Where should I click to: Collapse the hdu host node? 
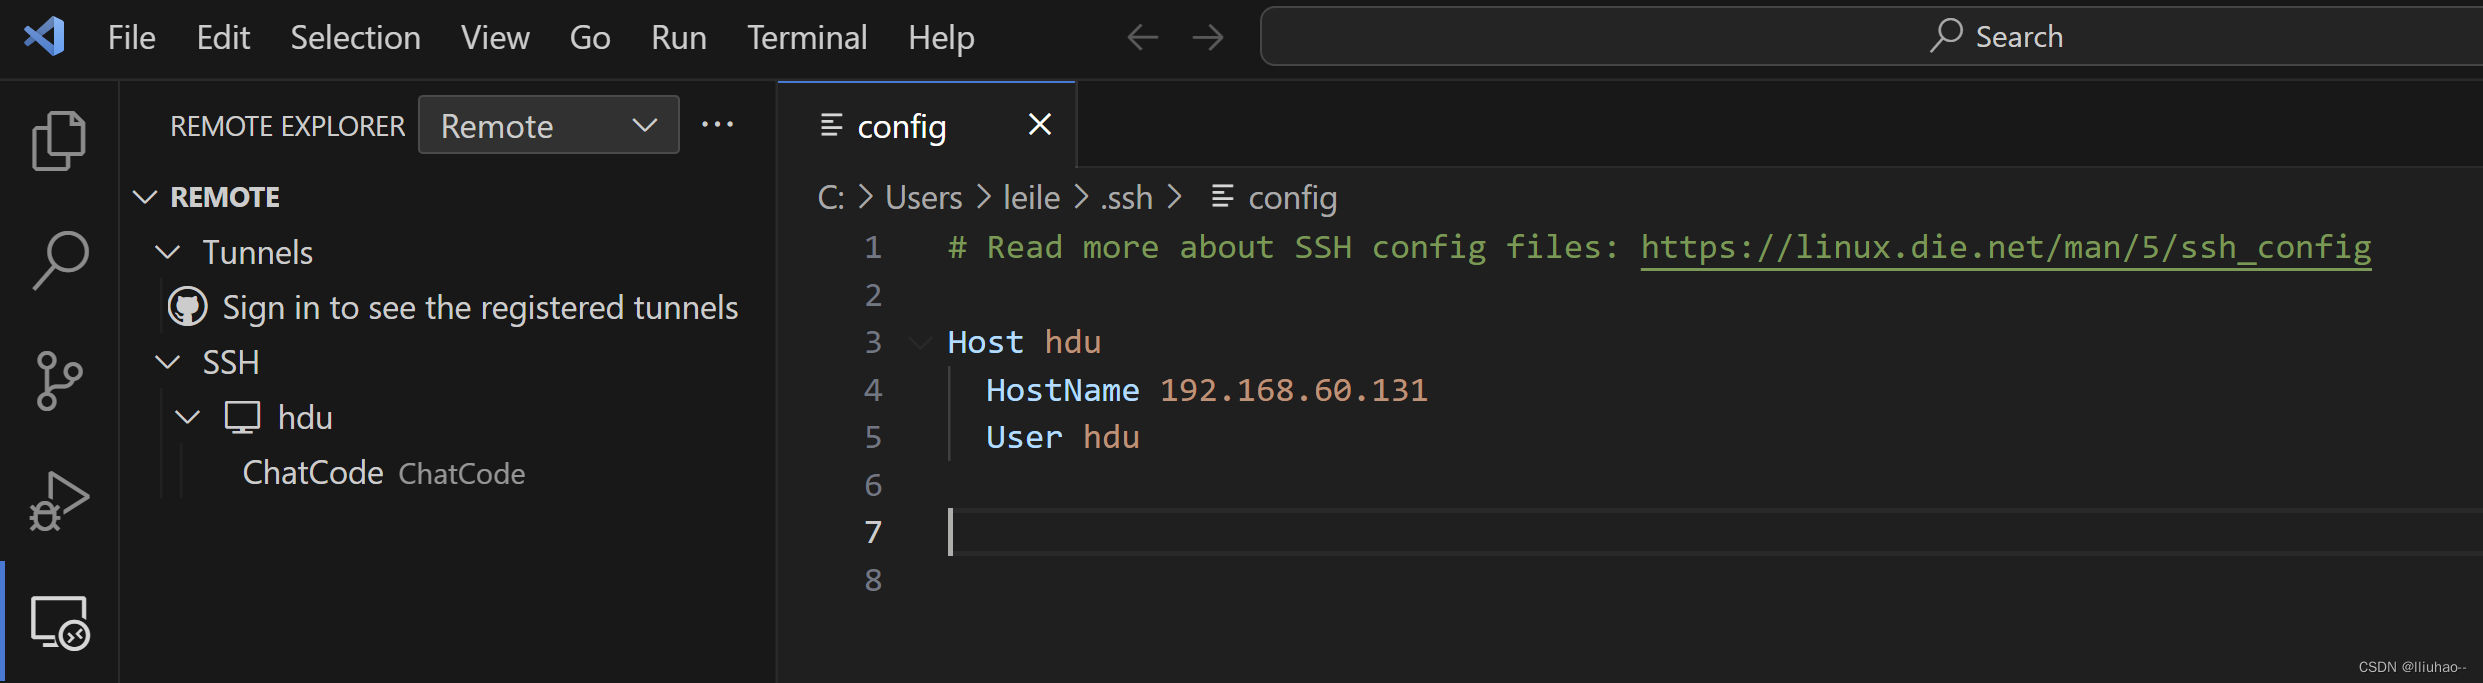[x=188, y=417]
